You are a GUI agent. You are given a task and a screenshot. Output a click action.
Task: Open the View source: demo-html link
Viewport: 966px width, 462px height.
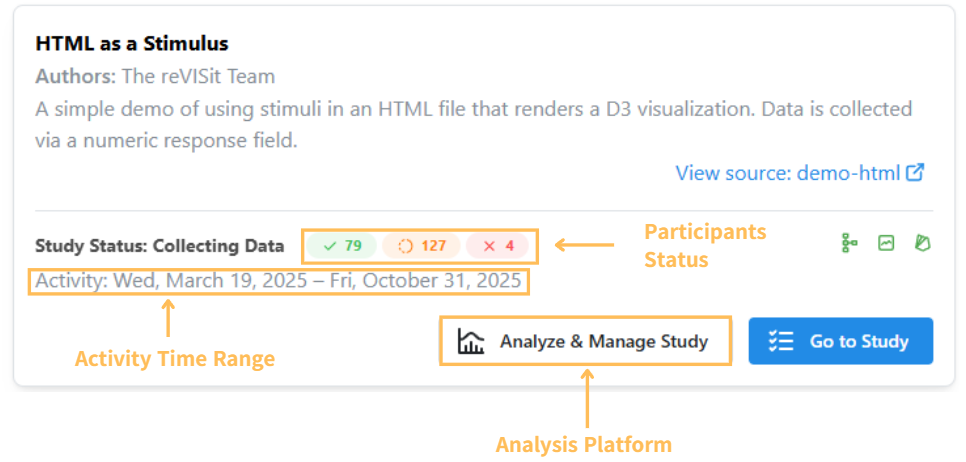pos(788,173)
